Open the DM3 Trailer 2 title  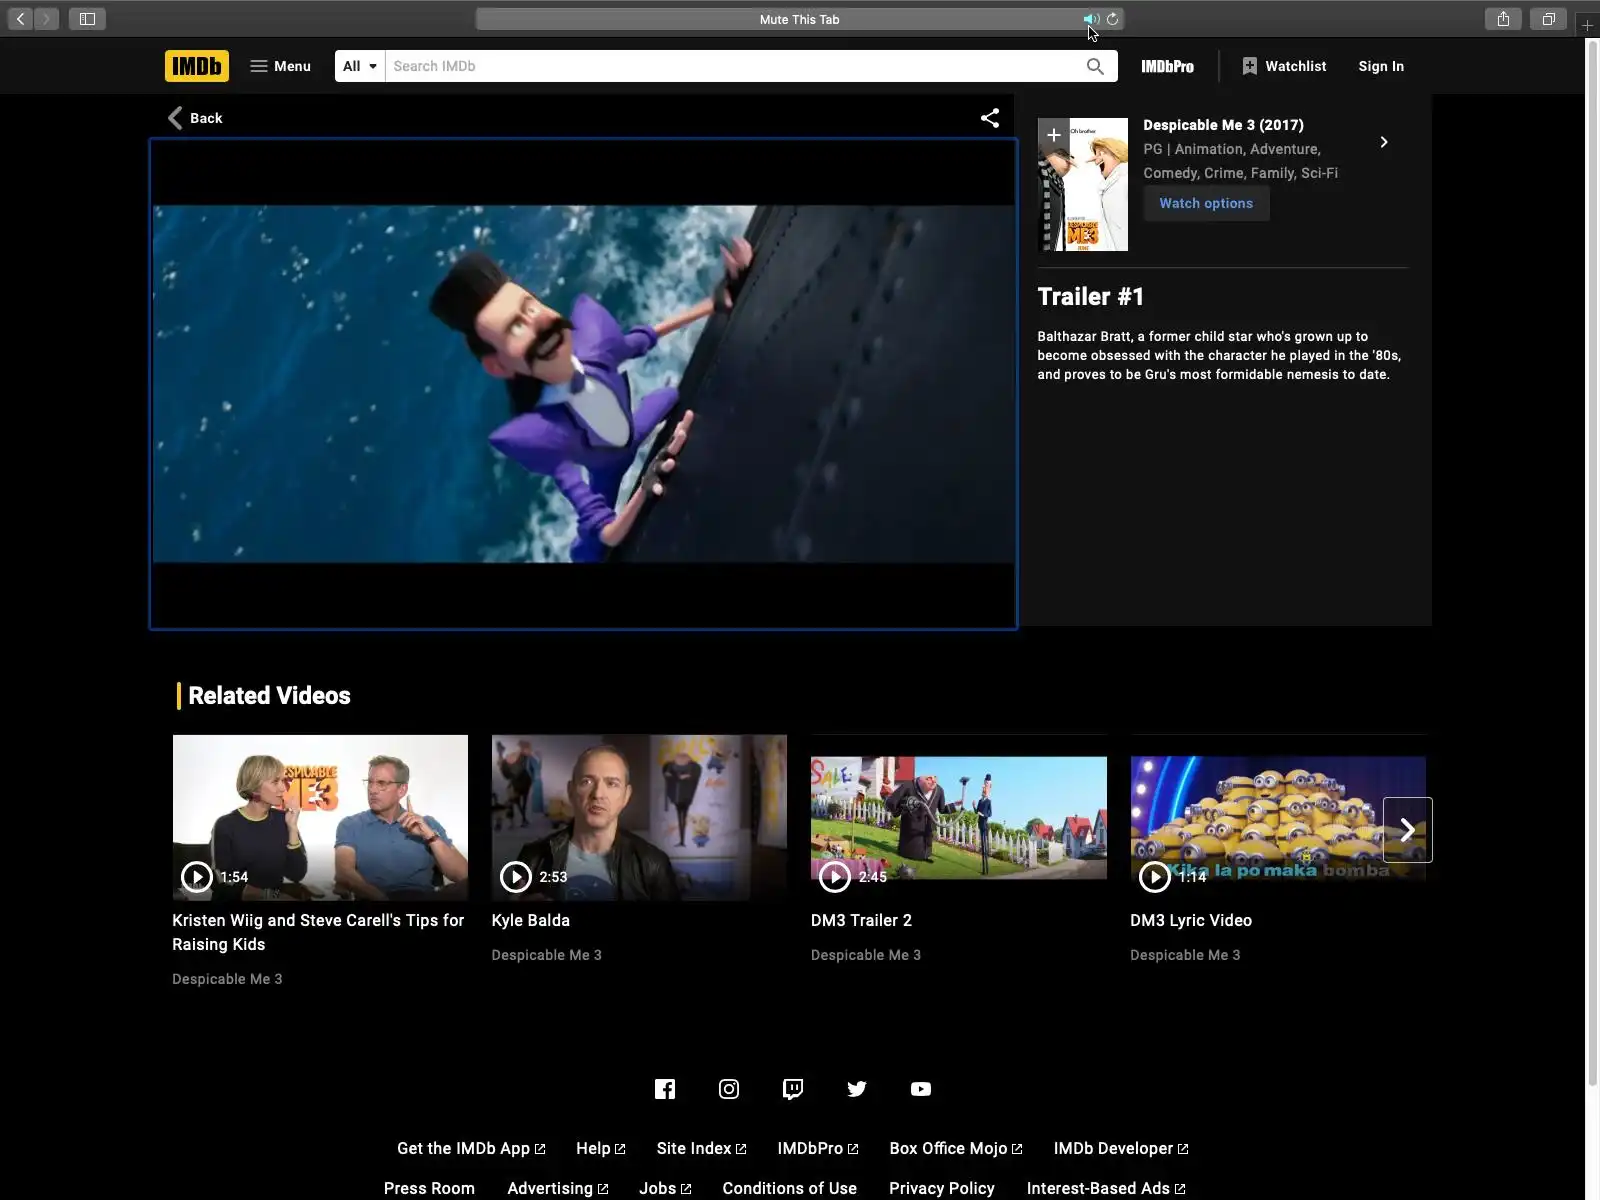click(x=861, y=920)
